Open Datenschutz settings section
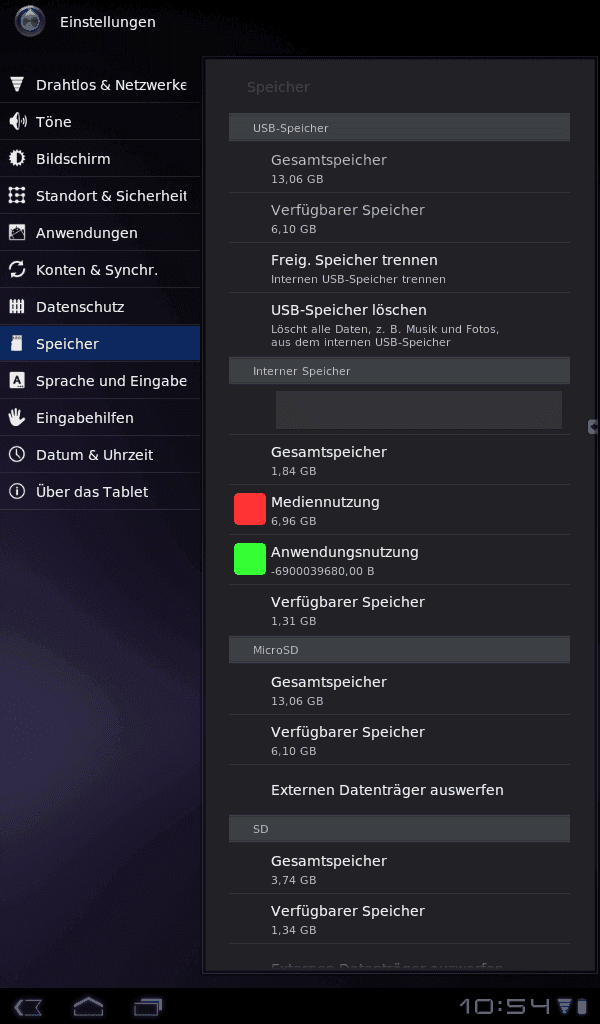 tap(100, 307)
